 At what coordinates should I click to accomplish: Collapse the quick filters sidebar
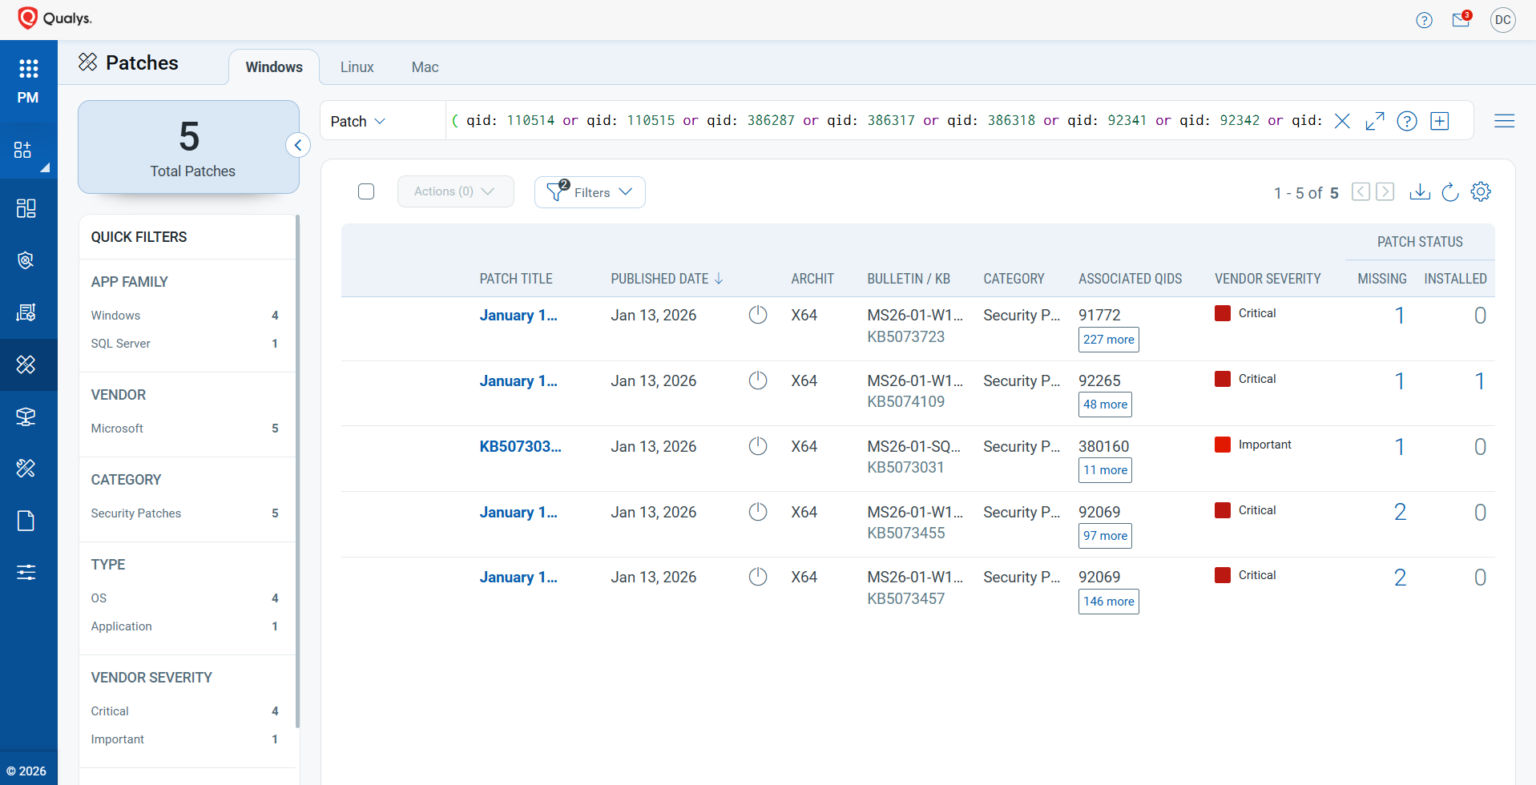[x=297, y=145]
